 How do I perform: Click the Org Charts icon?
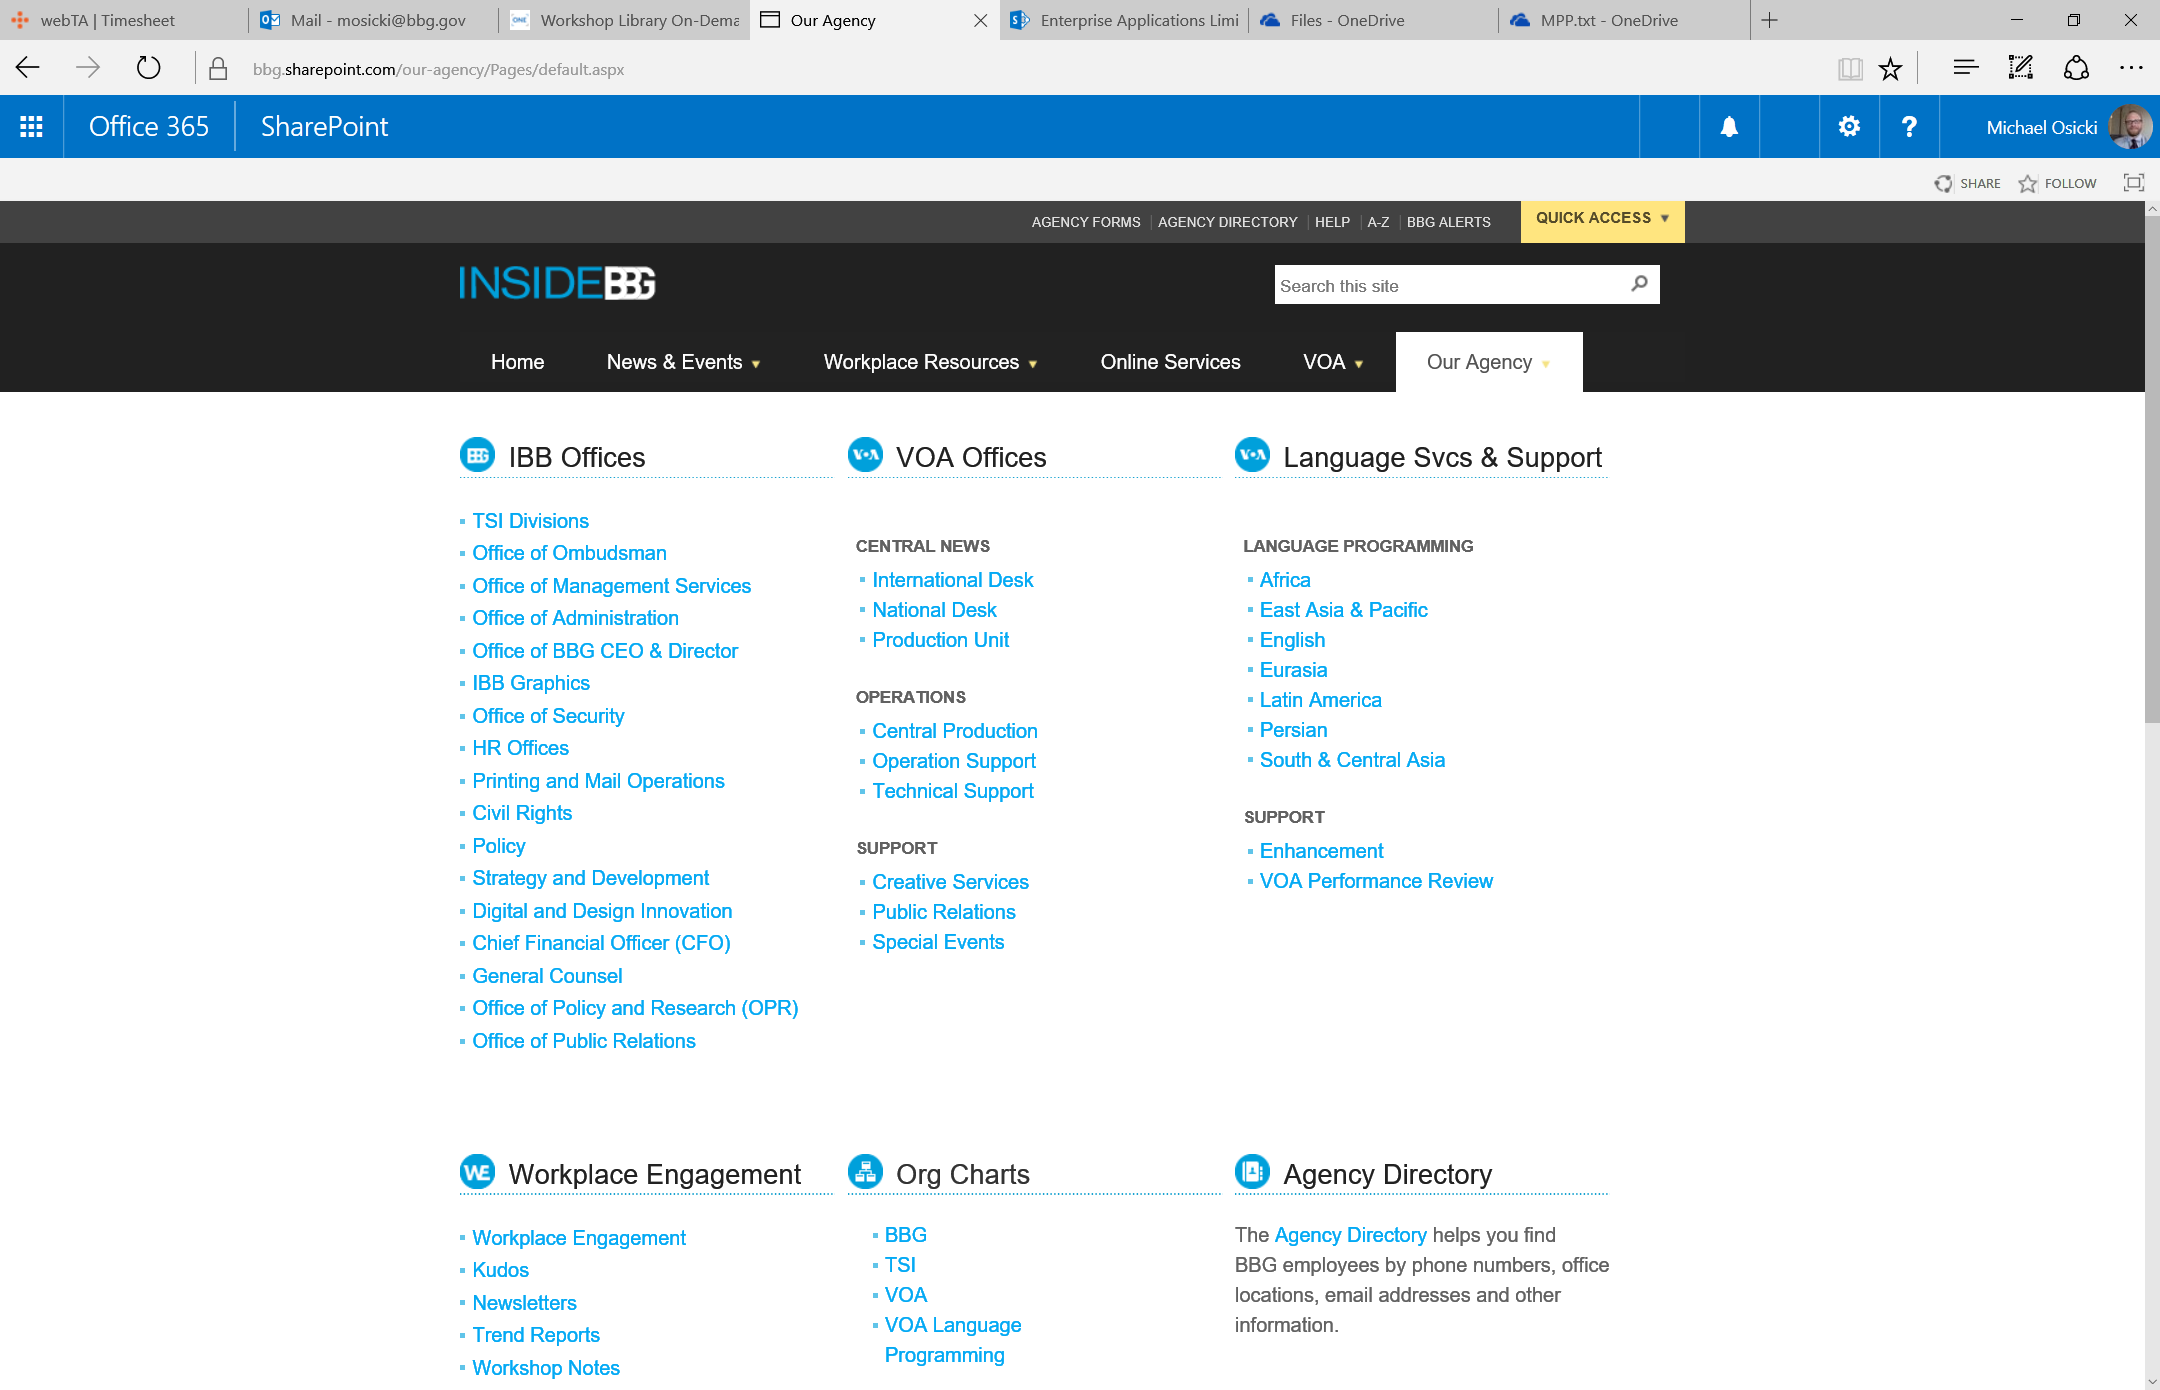(x=865, y=1172)
